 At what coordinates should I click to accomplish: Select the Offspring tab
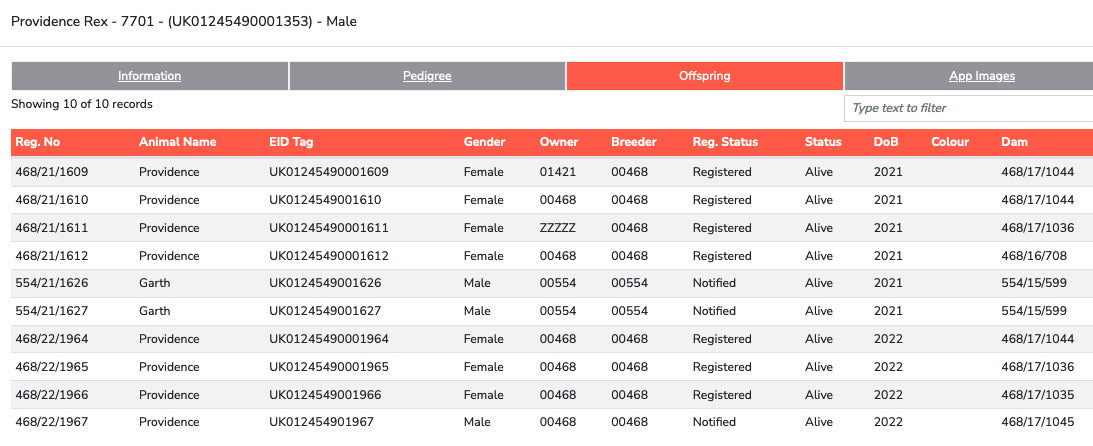click(705, 76)
